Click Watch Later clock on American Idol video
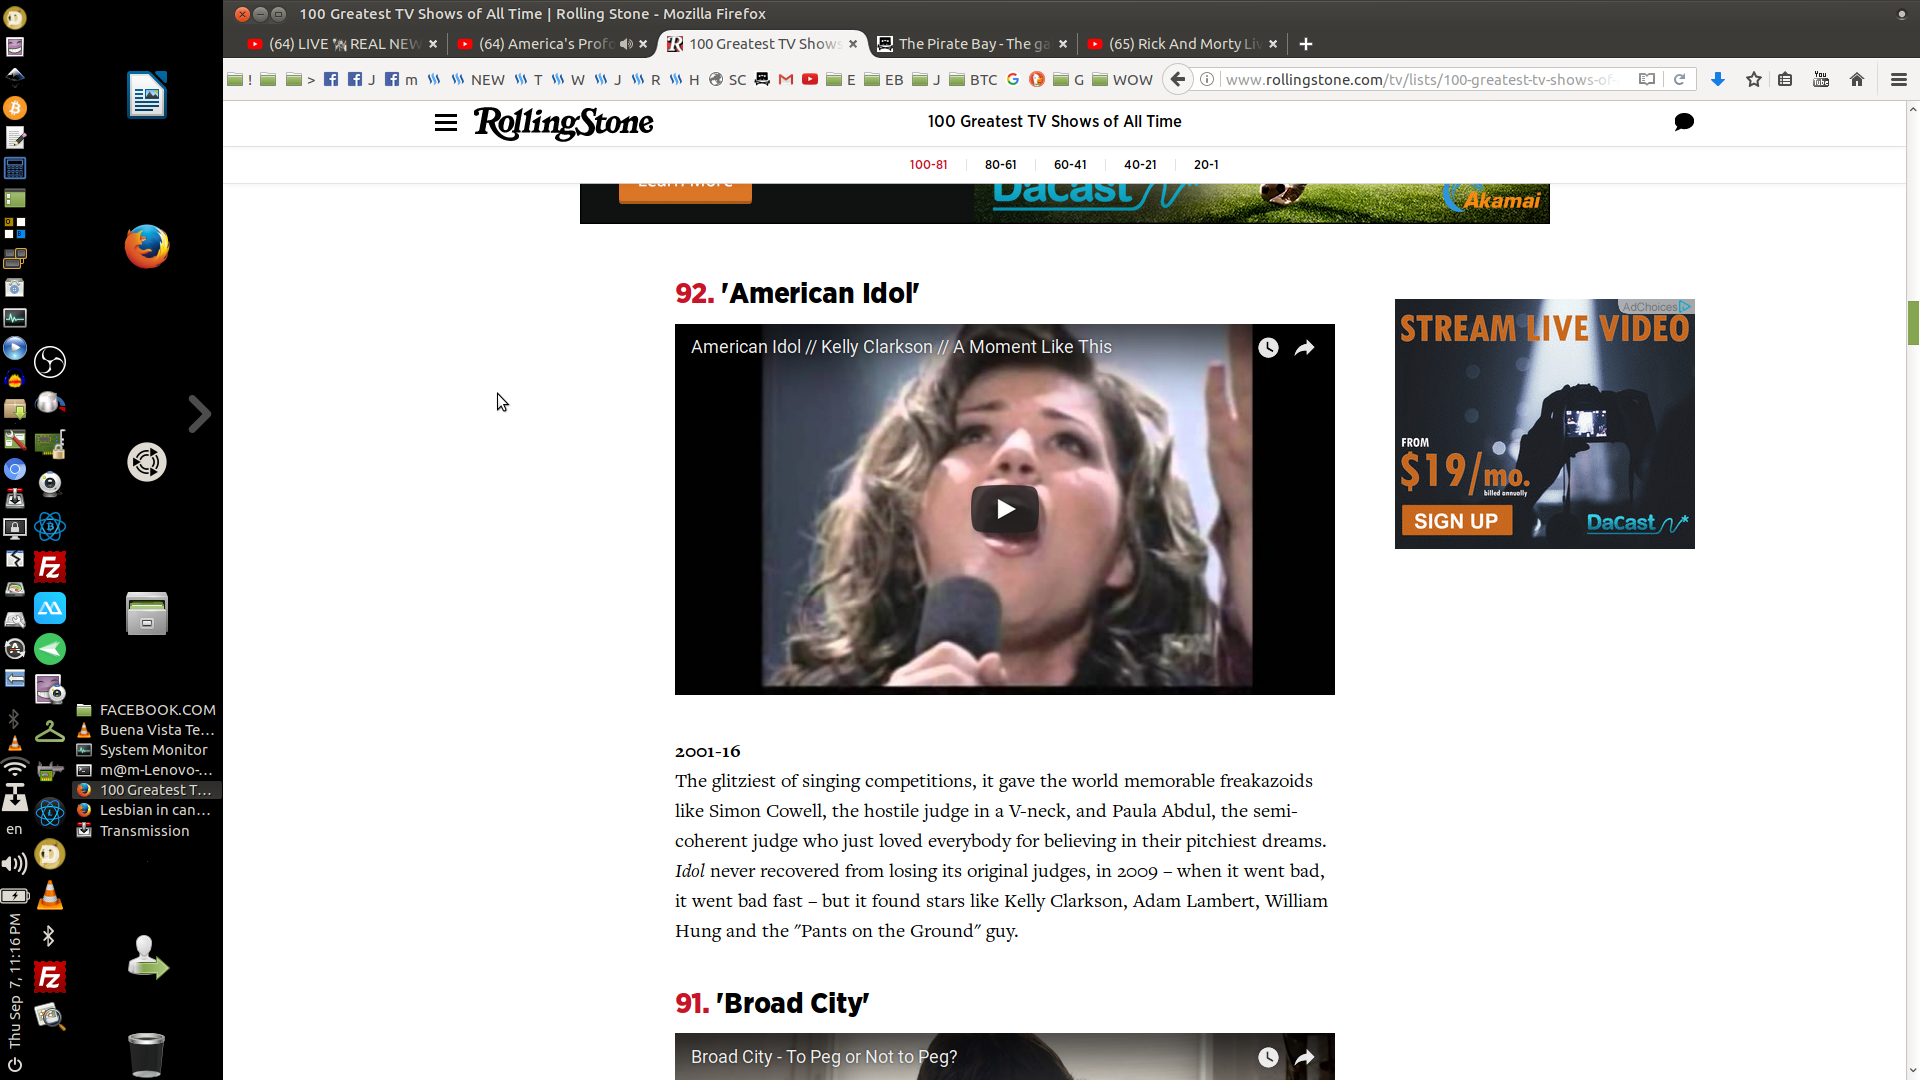Screen dimensions: 1920x1080 point(1268,348)
